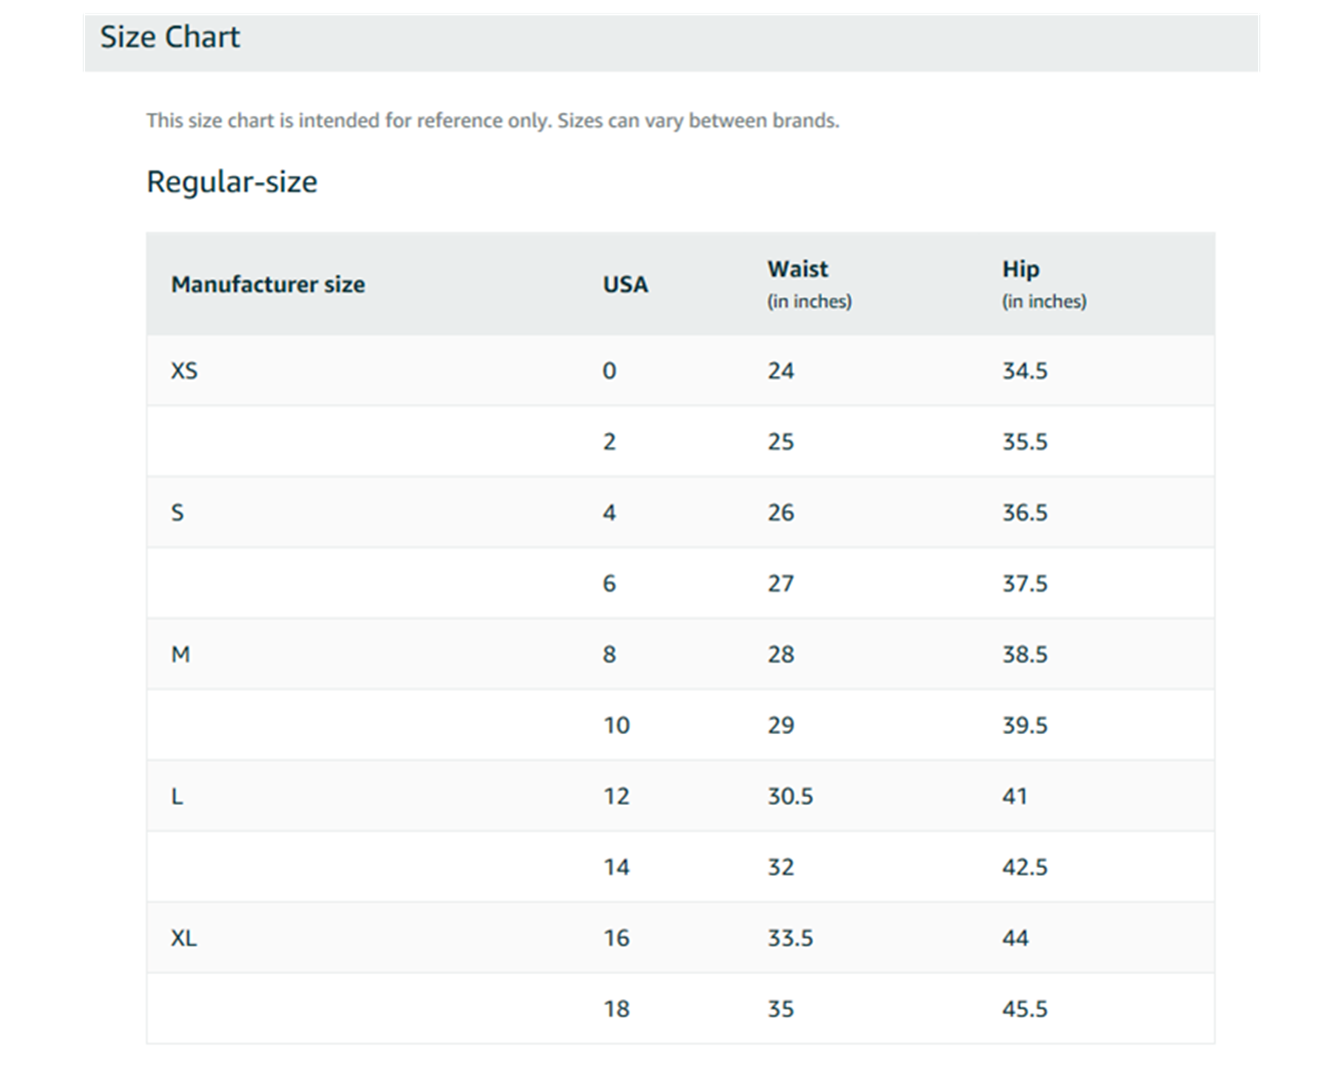The image size is (1320, 1080).
Task: Click hip value 45.5
Action: point(1025,1010)
